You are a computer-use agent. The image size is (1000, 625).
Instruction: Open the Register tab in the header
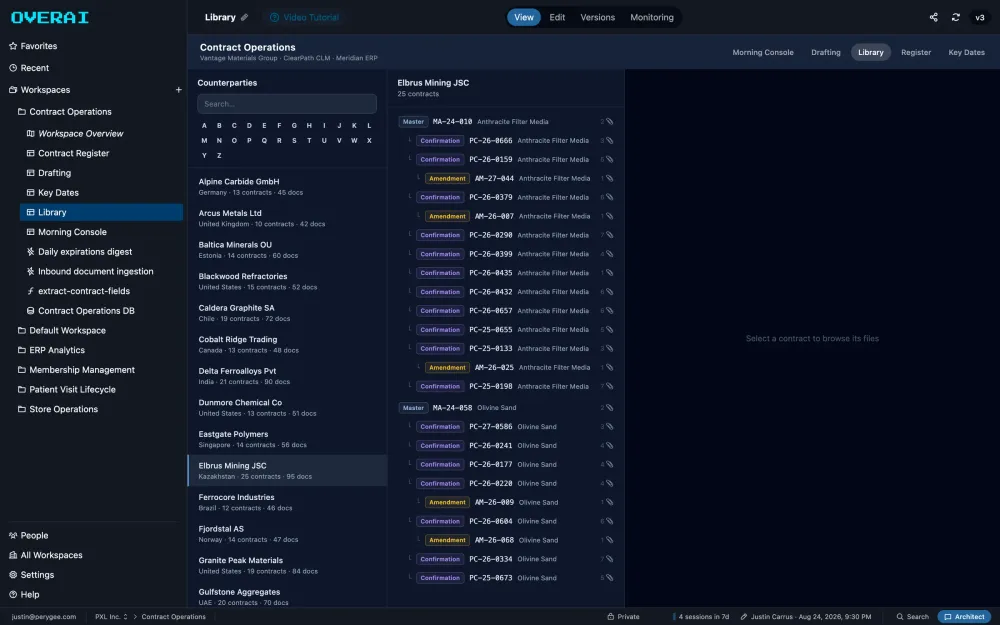(916, 52)
